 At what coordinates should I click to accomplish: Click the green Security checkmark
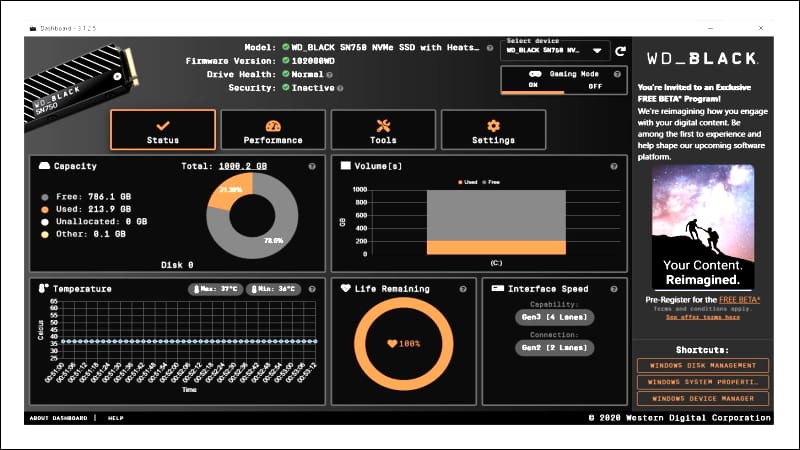[x=286, y=87]
